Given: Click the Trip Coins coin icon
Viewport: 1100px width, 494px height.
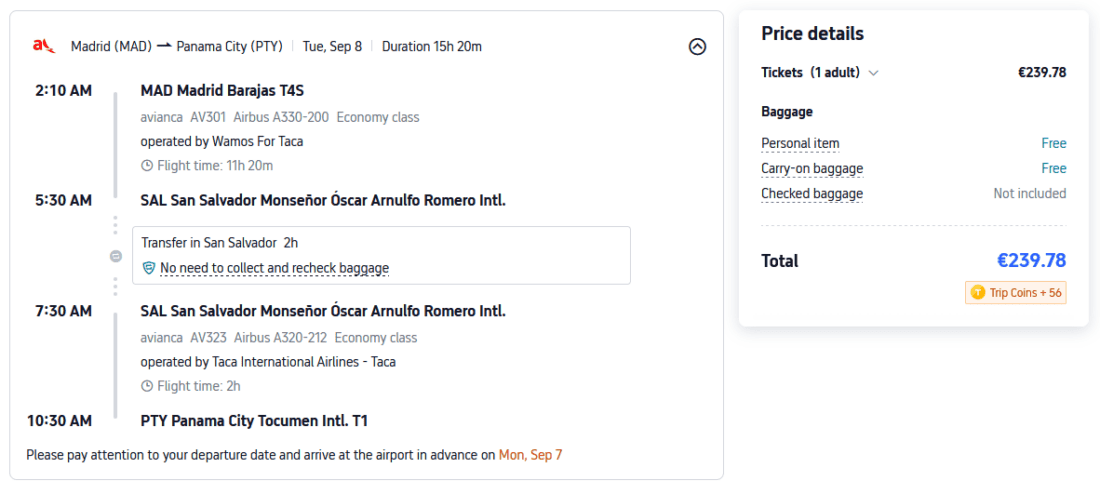Looking at the screenshot, I should point(977,293).
